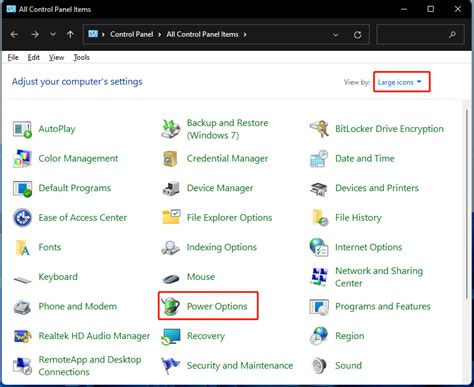This screenshot has width=474, height=387.
Task: Open the Keyboard link text
Action: [x=58, y=277]
